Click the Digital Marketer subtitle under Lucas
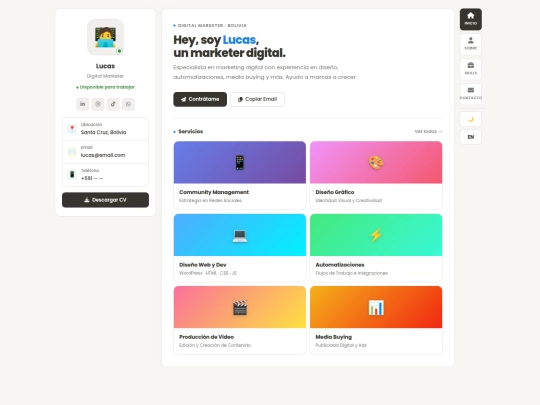 click(x=105, y=76)
